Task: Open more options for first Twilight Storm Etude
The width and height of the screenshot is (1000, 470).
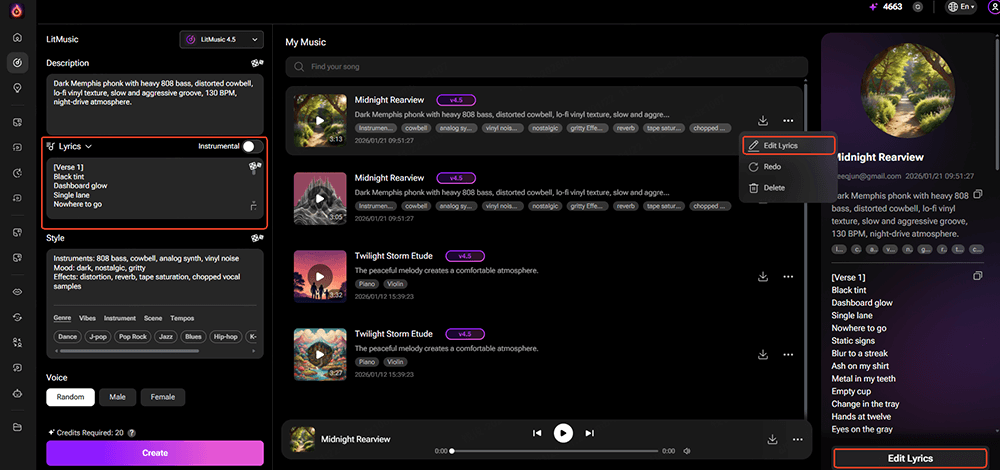Action: tap(788, 277)
